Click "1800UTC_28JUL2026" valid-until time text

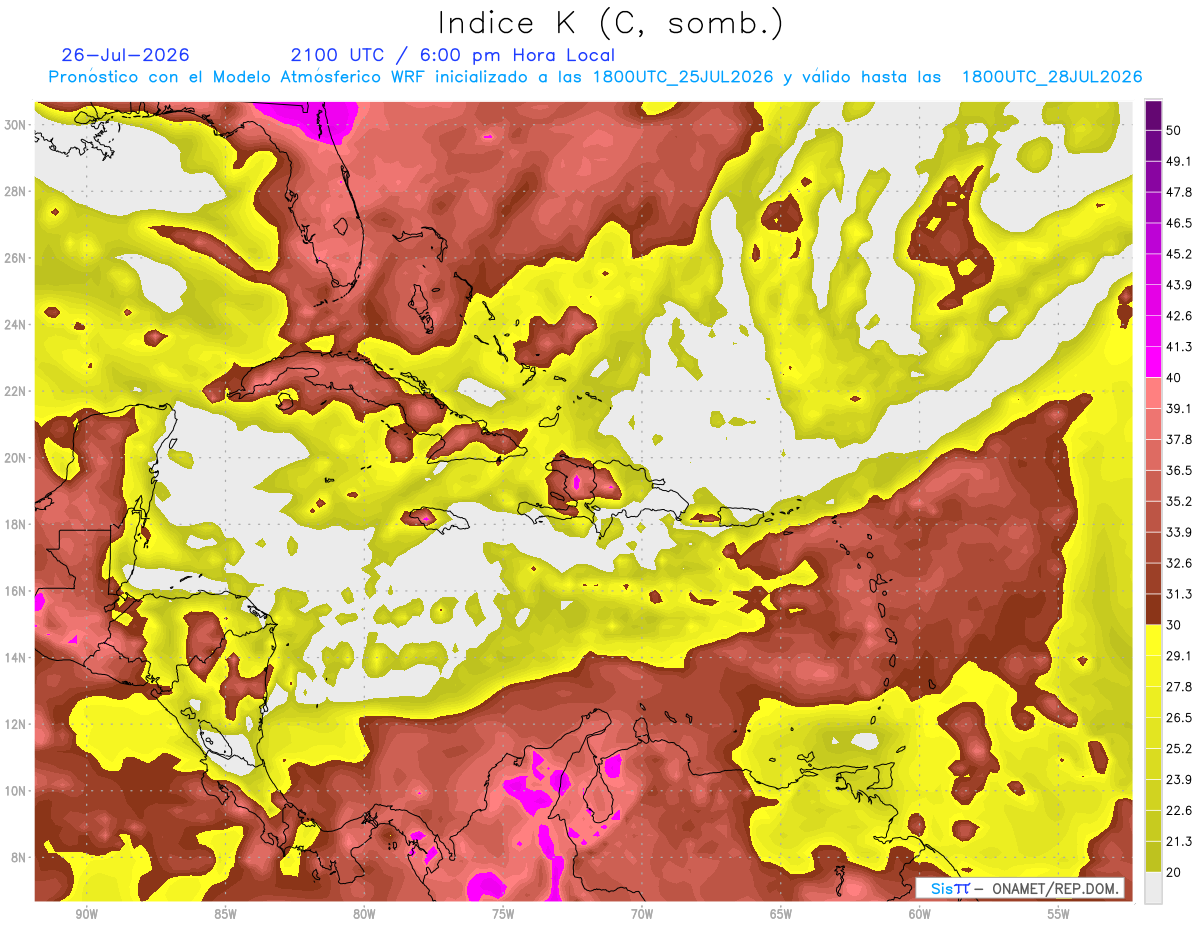(x=1052, y=77)
